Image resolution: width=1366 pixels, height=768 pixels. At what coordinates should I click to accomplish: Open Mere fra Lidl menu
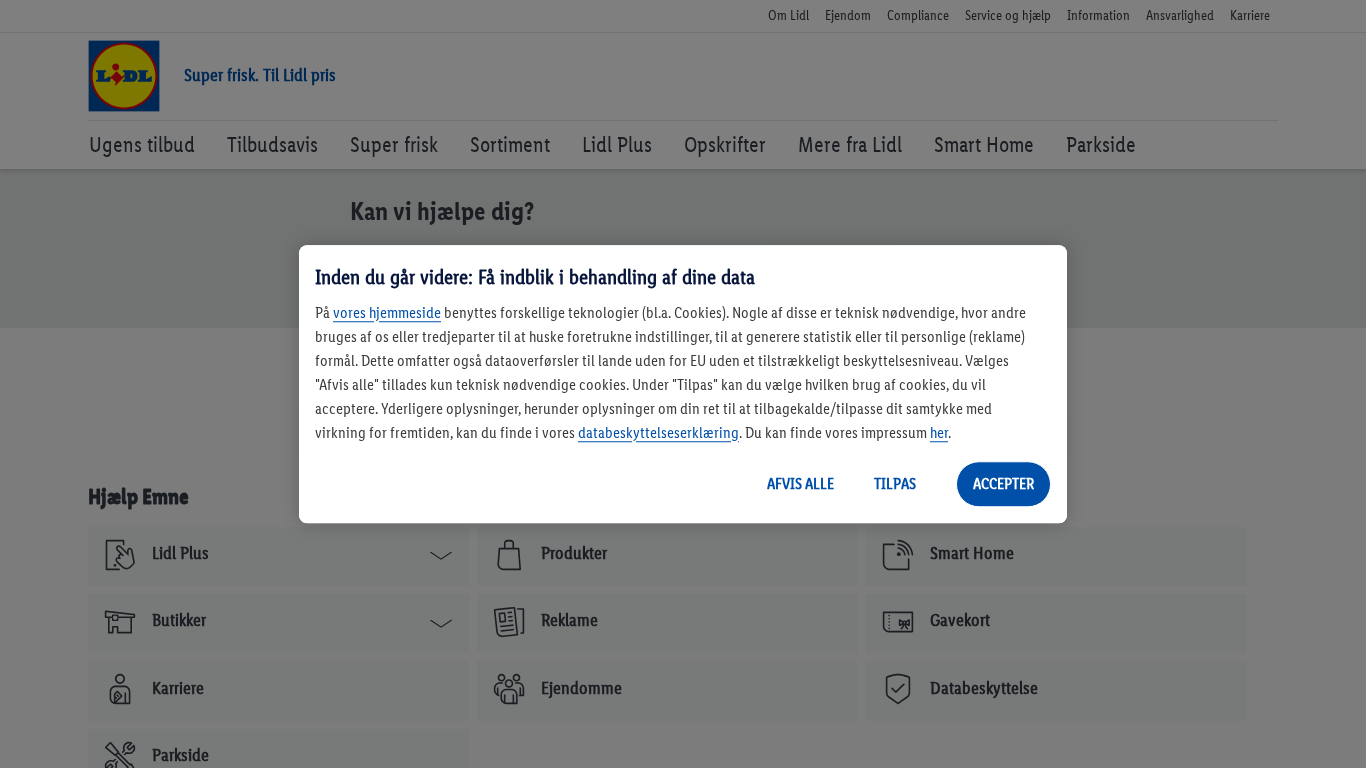tap(850, 146)
